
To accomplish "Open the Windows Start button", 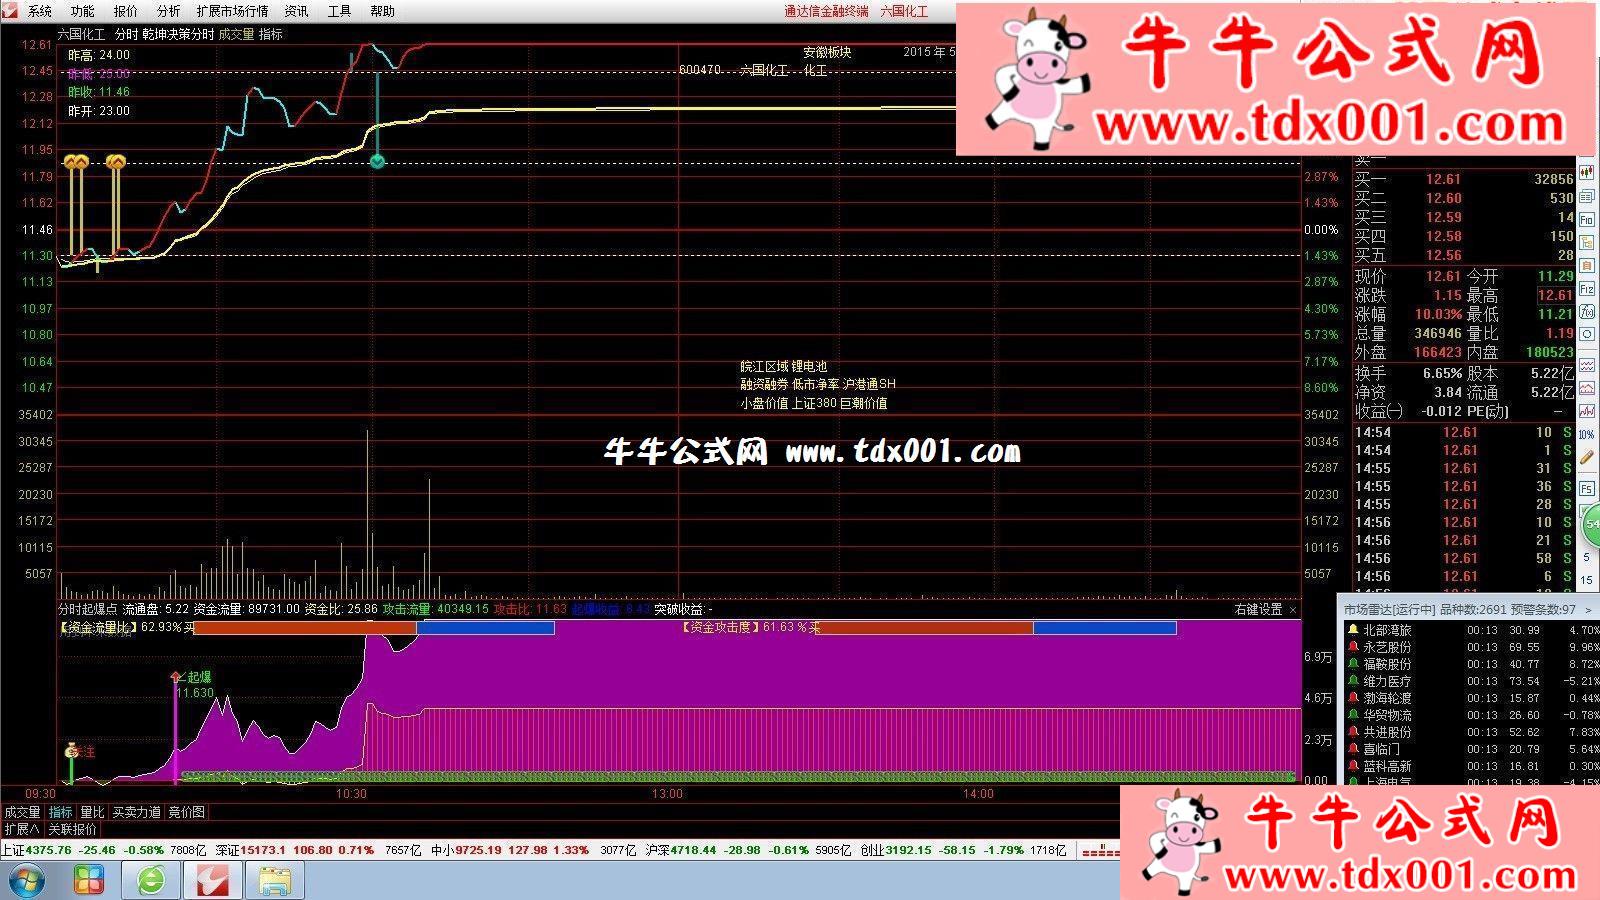I will [26, 880].
